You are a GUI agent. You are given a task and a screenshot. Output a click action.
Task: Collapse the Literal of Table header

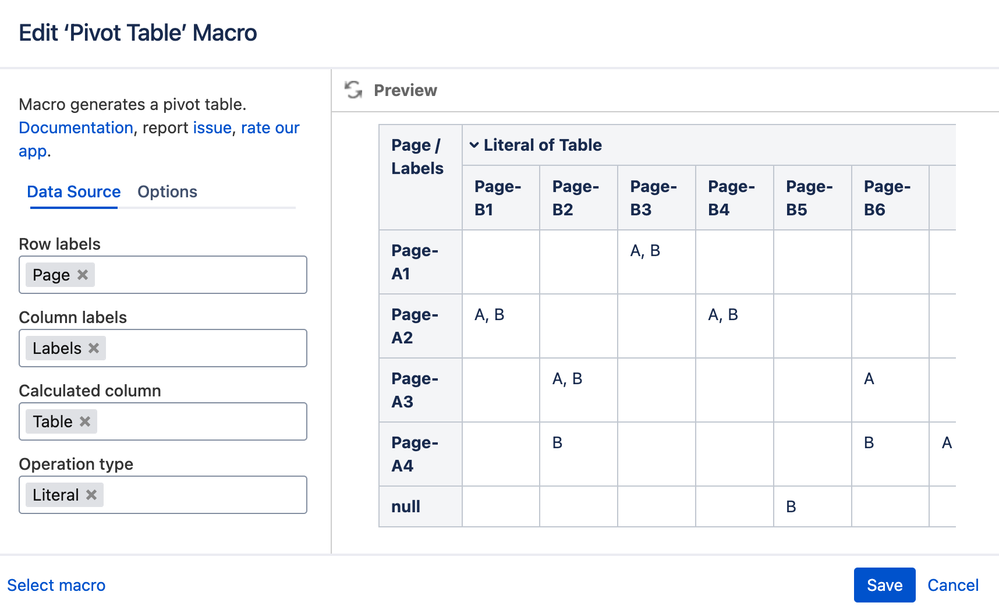point(474,146)
